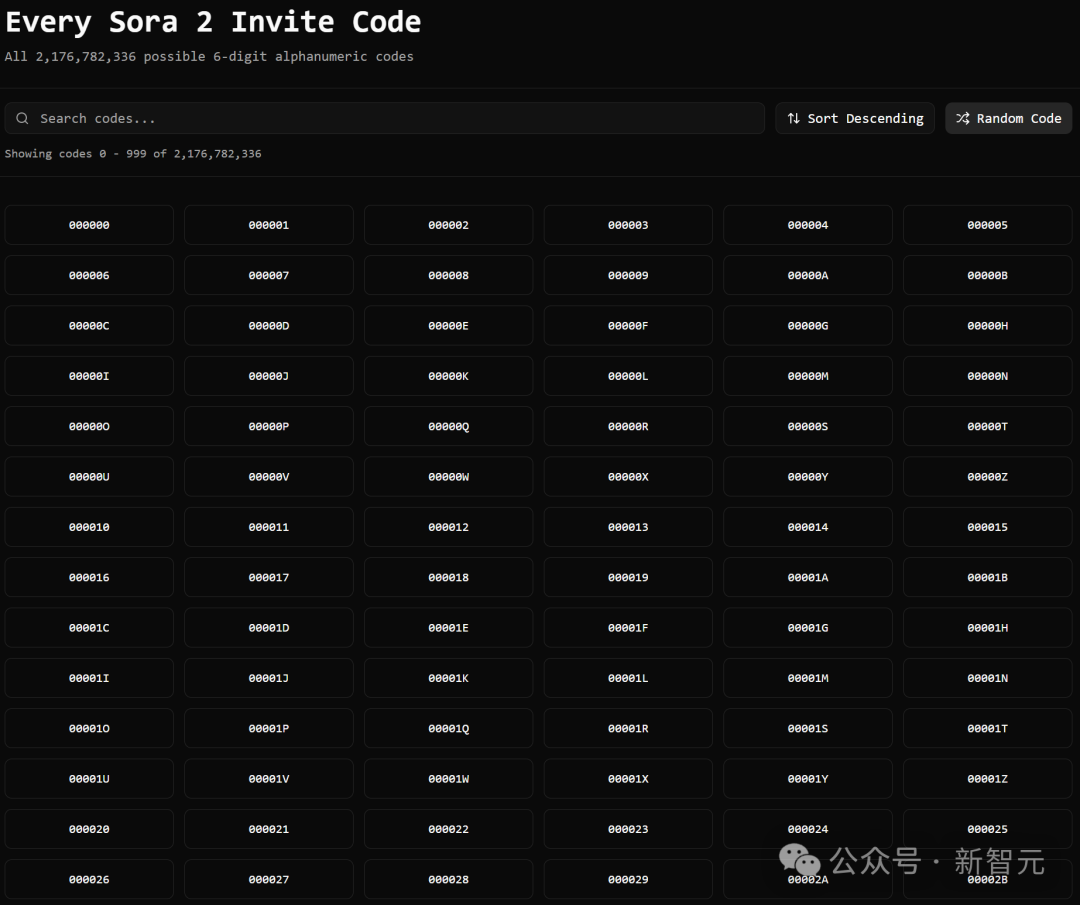Click code tile 000013
Screen dimensions: 1080x905
(x=628, y=527)
